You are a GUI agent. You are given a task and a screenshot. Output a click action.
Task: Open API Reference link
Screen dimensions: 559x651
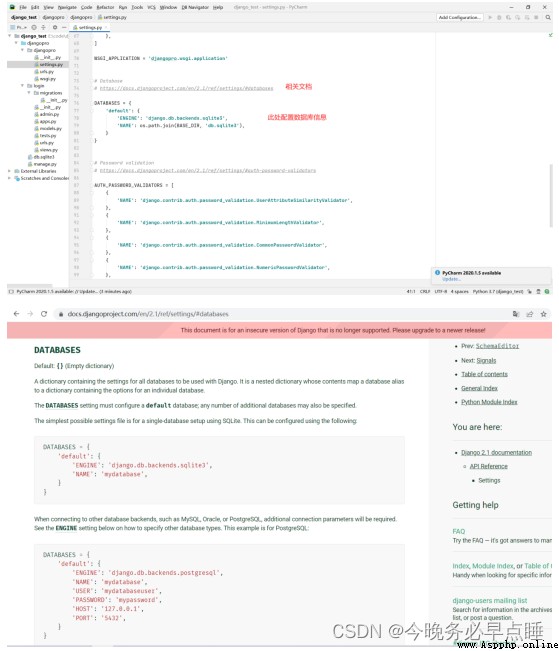pyautogui.click(x=488, y=466)
